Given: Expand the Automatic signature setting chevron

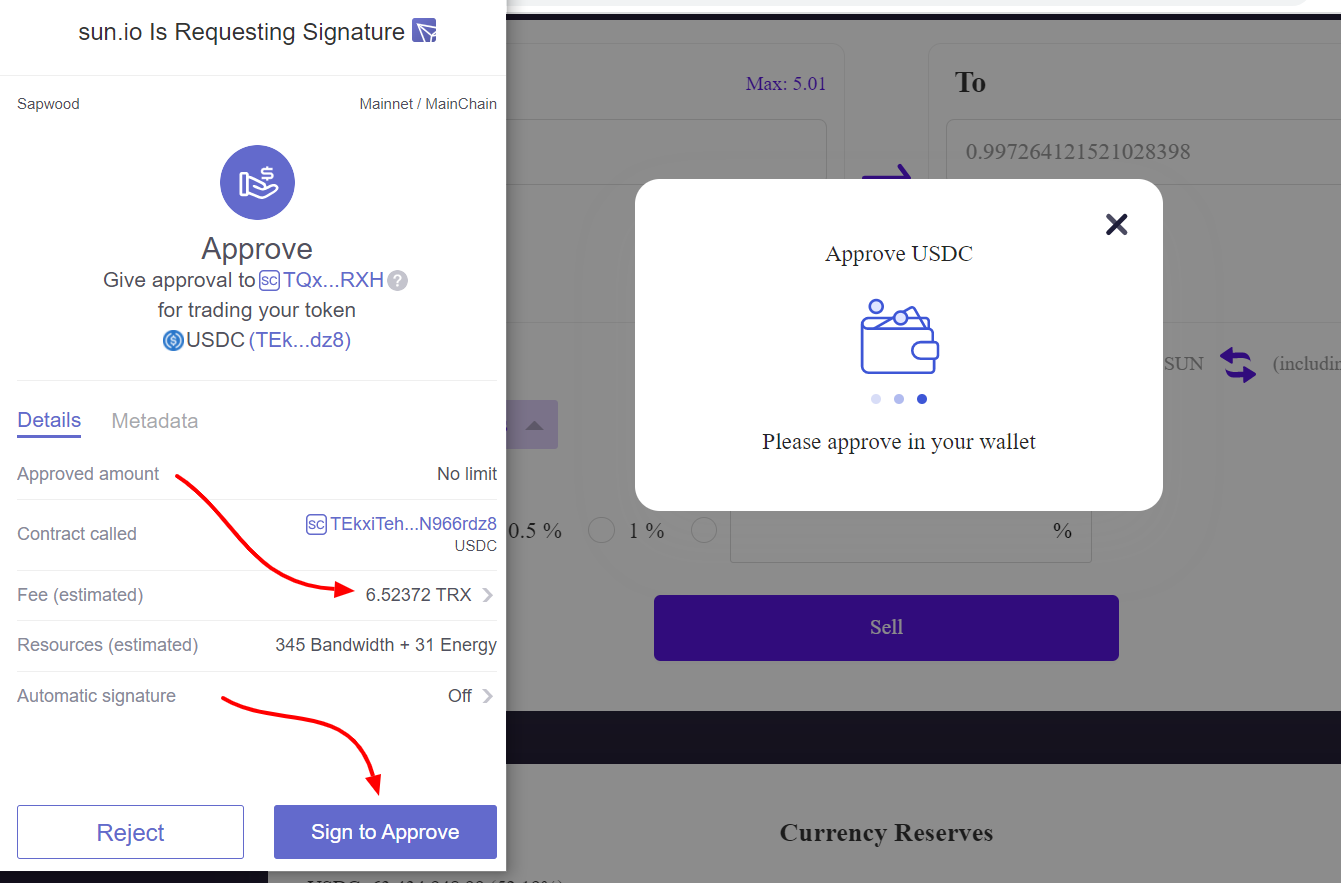Looking at the screenshot, I should 488,696.
